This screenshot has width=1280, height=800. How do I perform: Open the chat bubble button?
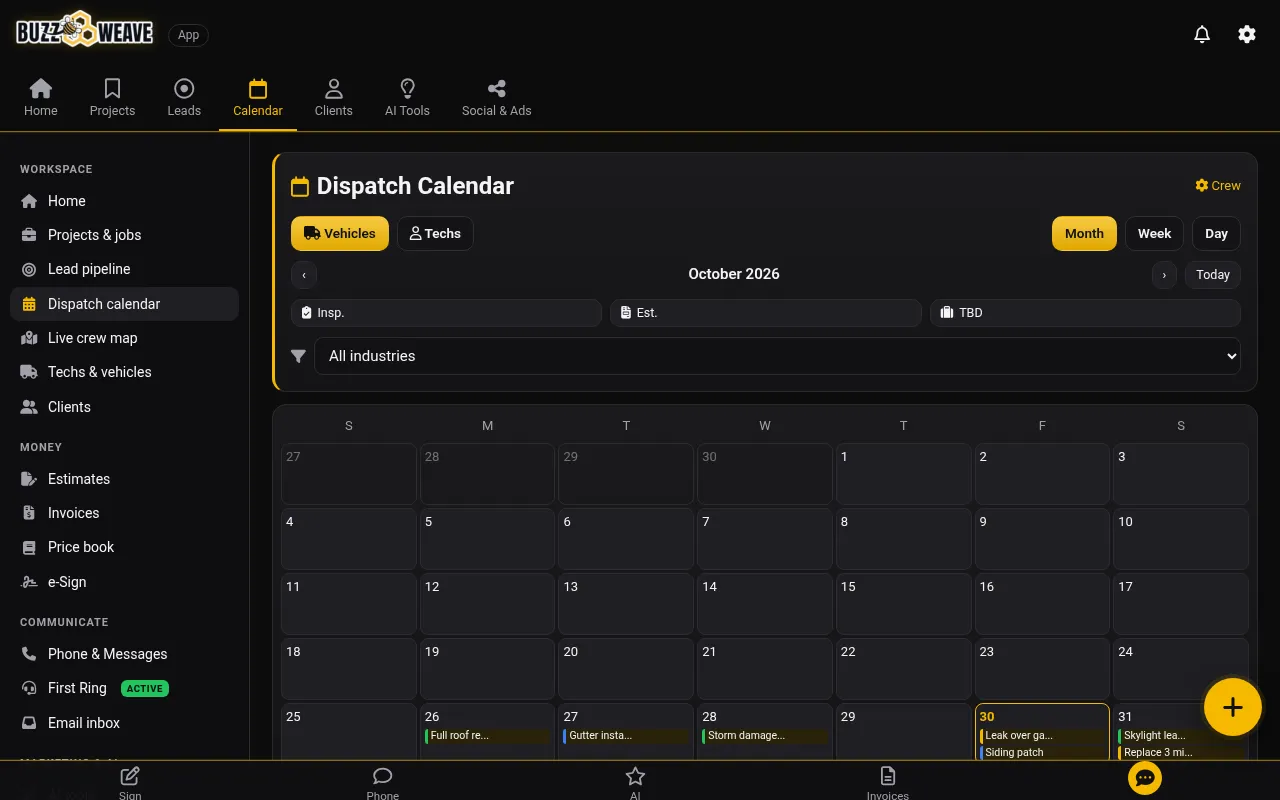1145,778
